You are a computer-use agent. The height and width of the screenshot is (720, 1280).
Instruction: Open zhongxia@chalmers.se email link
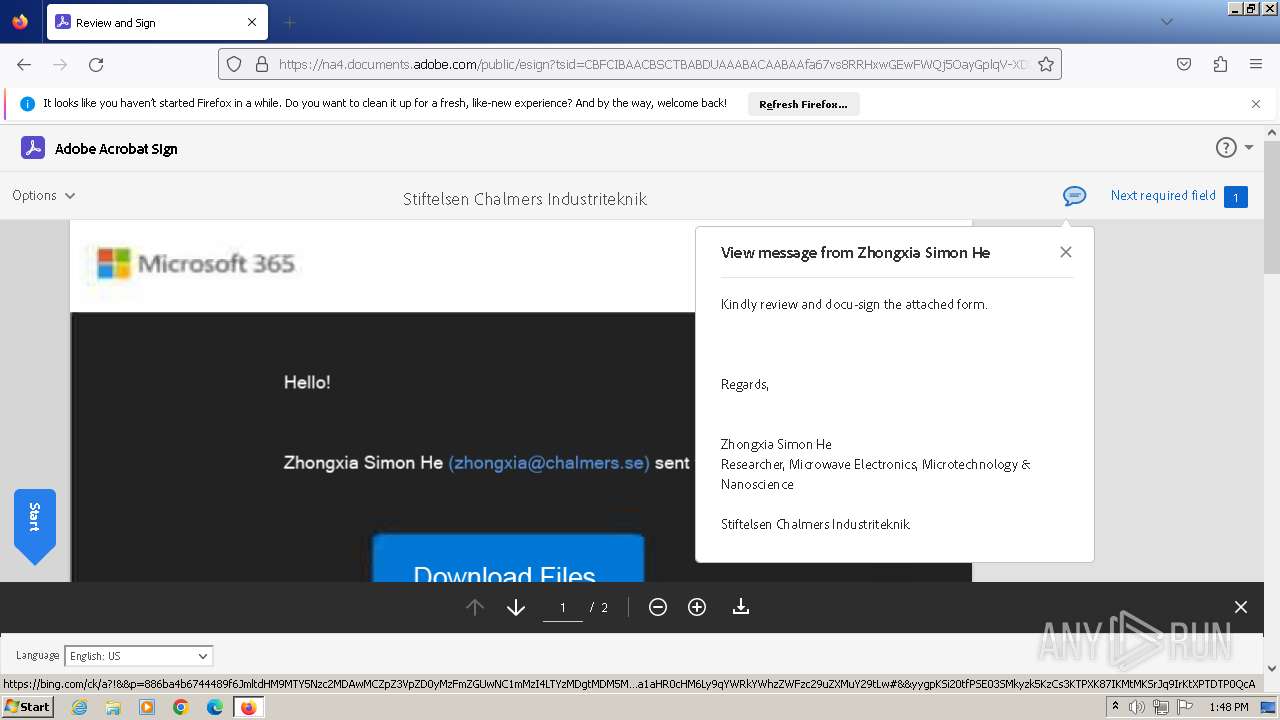click(x=549, y=463)
